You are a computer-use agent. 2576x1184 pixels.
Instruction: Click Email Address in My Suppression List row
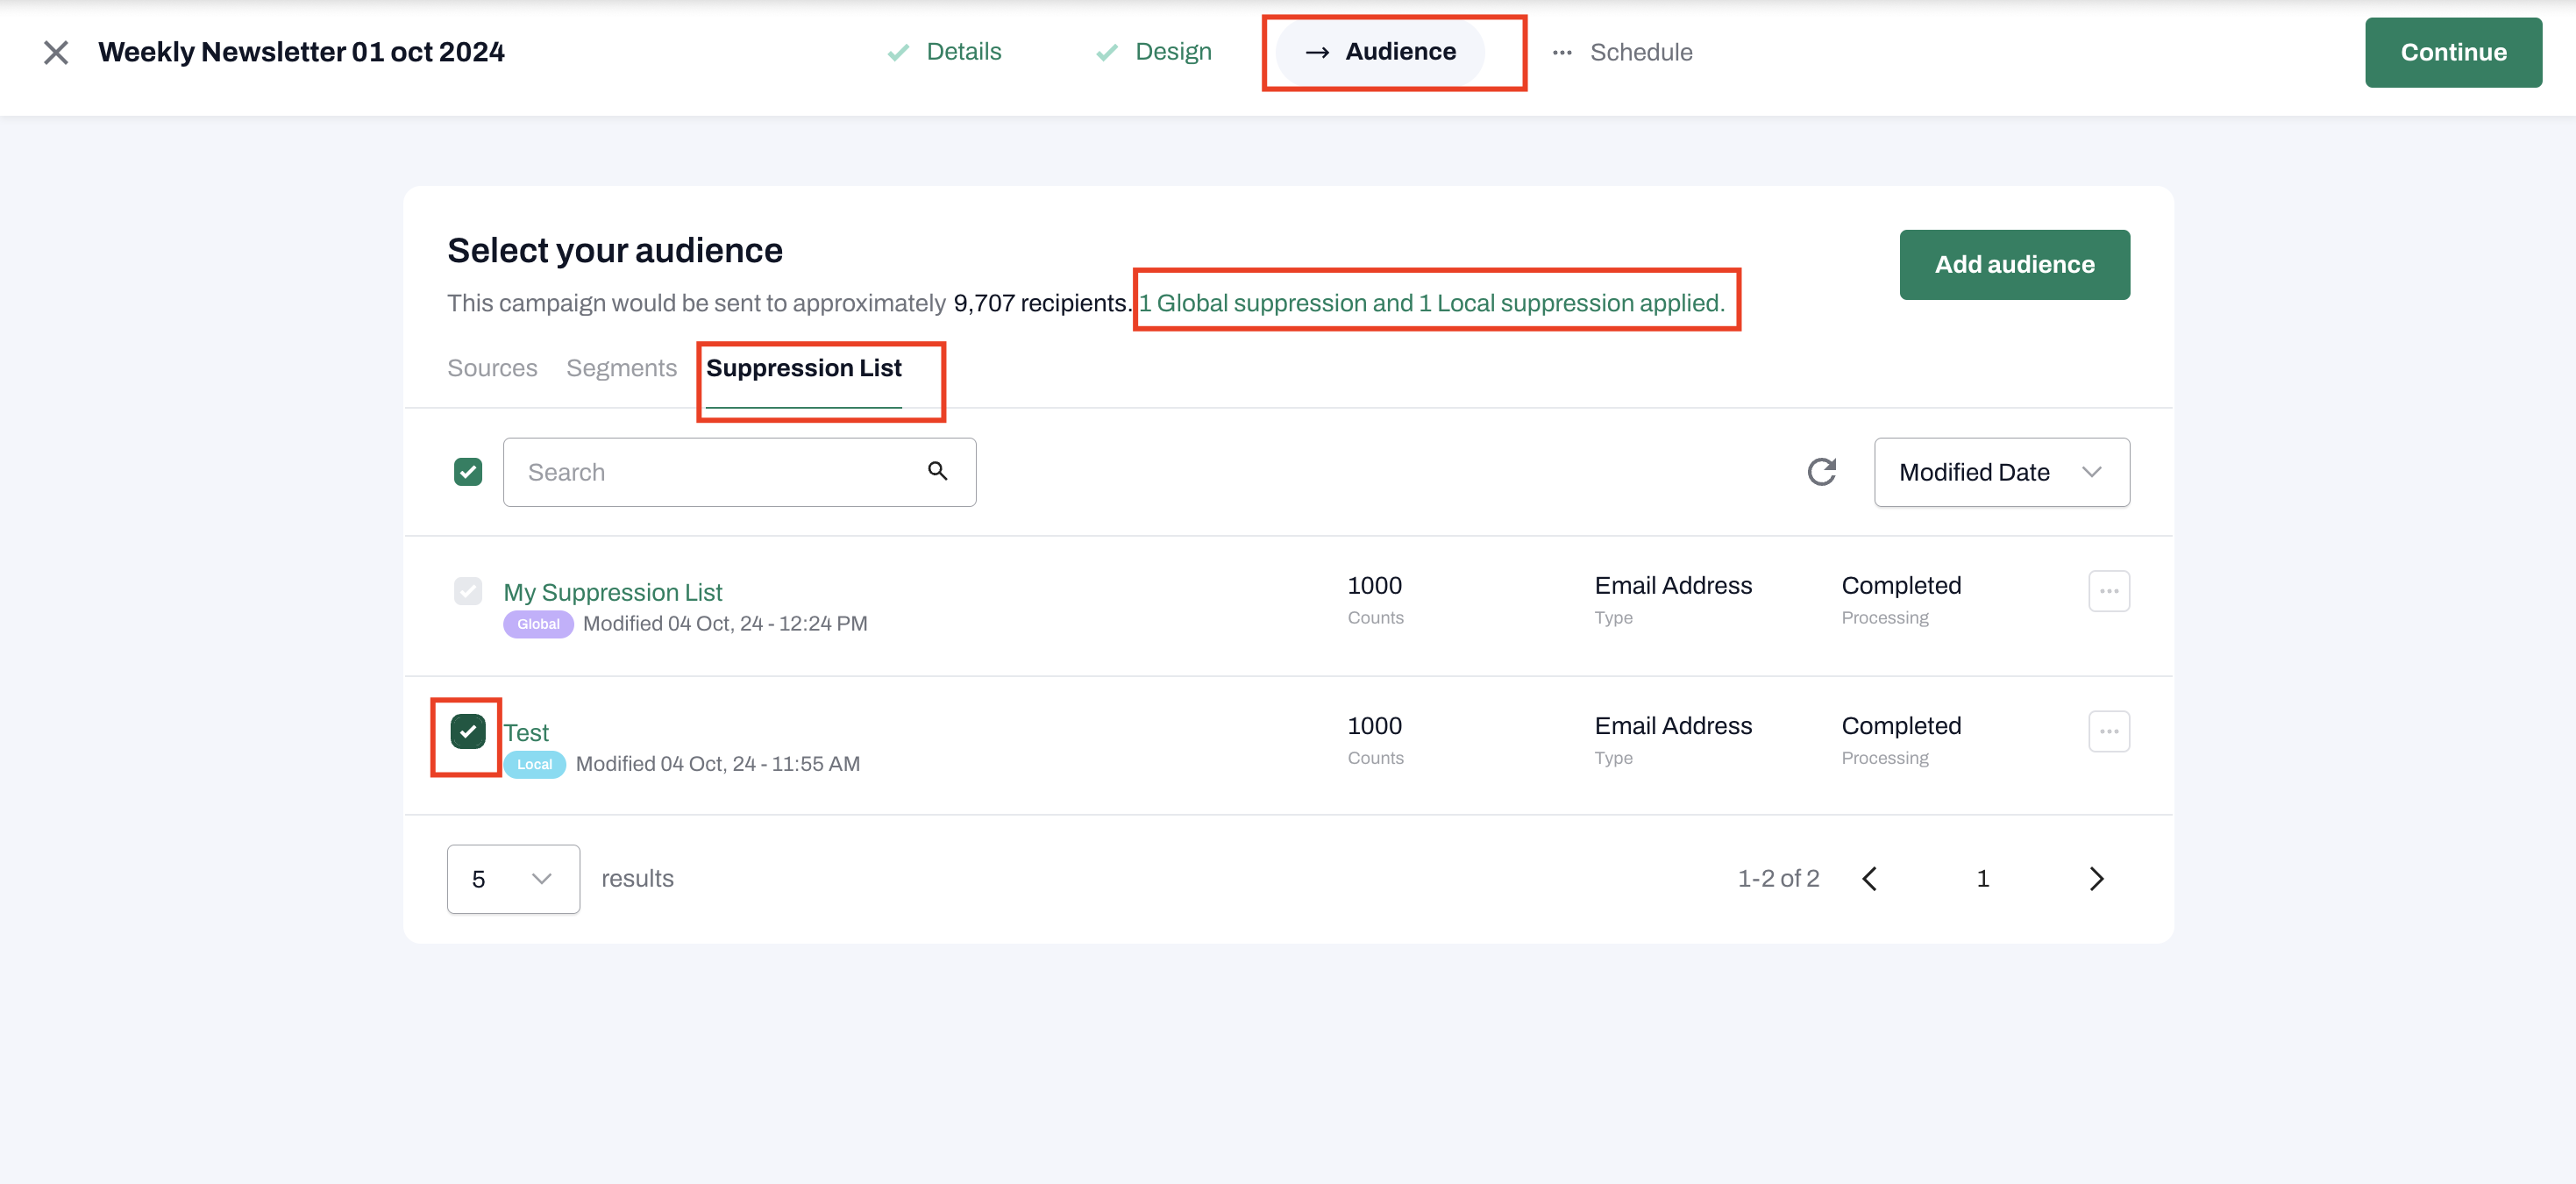click(x=1673, y=585)
